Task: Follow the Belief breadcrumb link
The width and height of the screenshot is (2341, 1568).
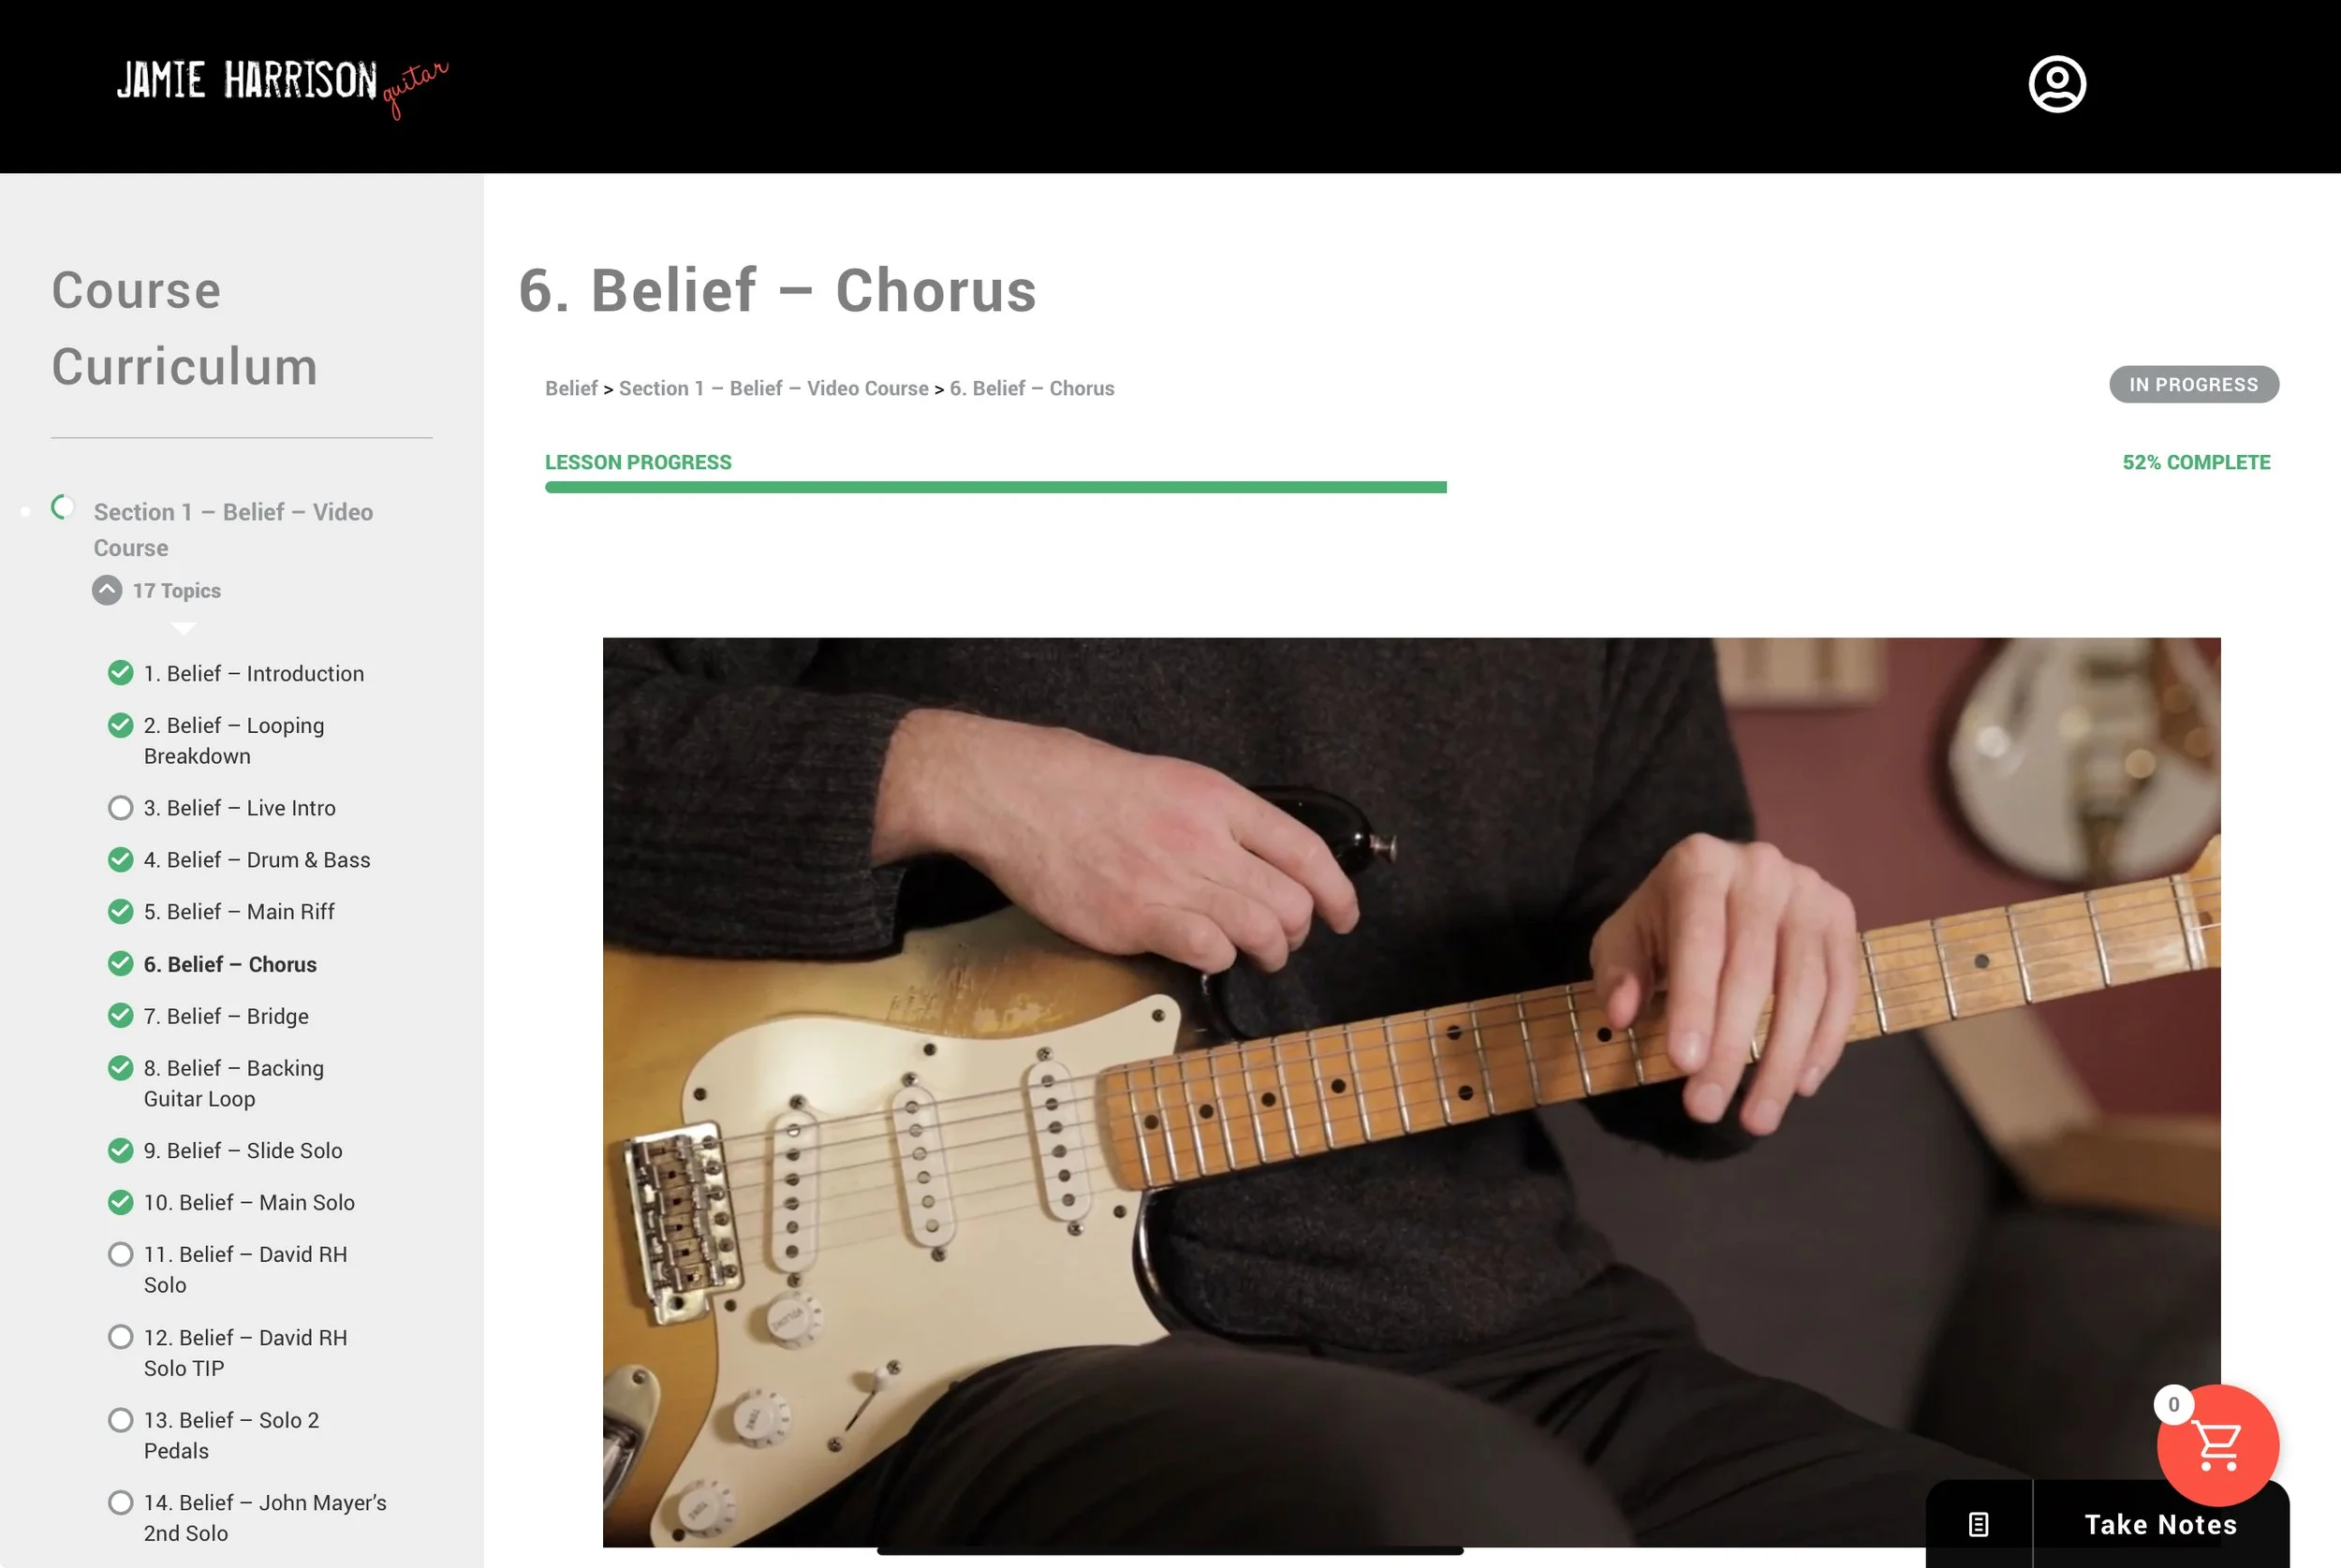Action: pos(571,388)
